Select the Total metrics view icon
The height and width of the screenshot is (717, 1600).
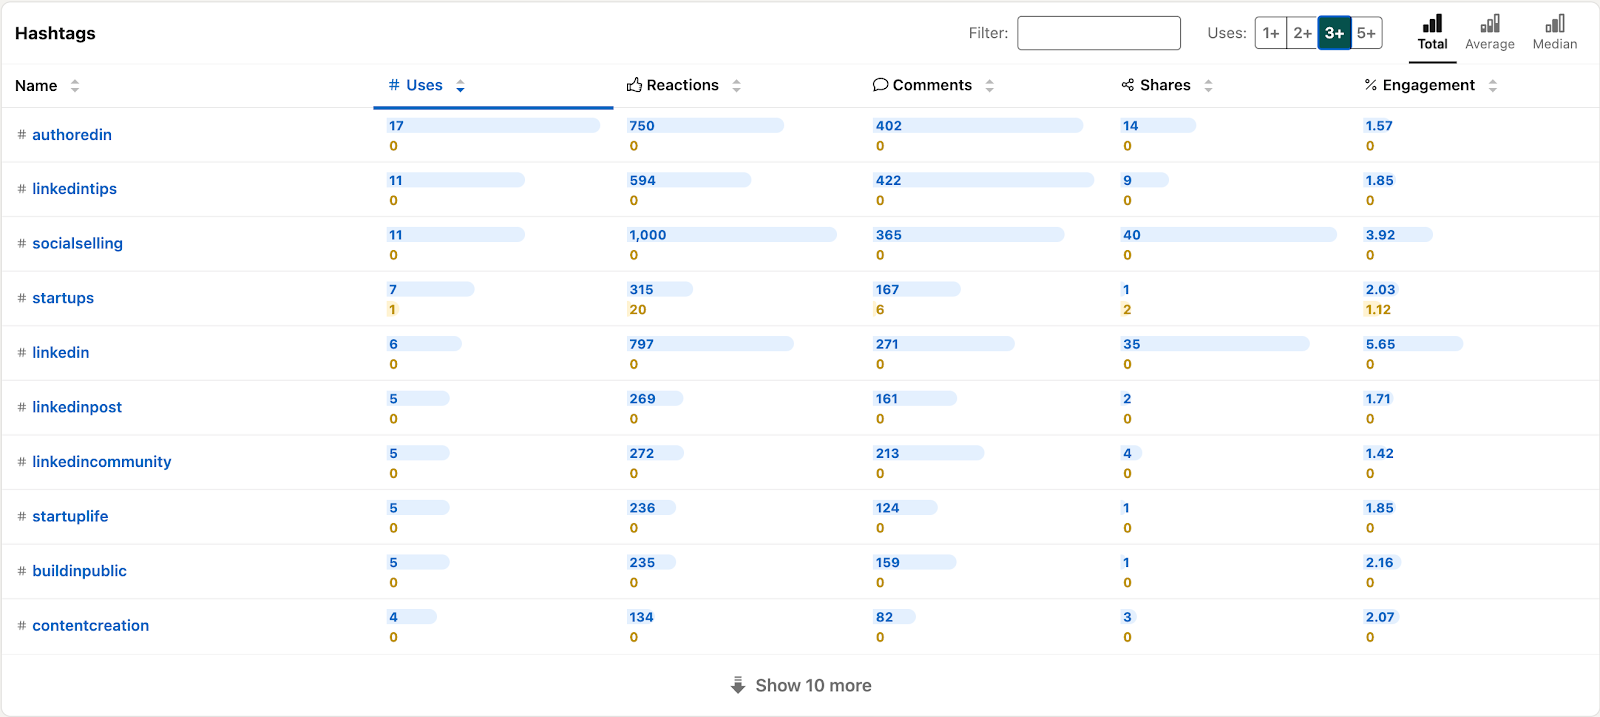point(1432,32)
